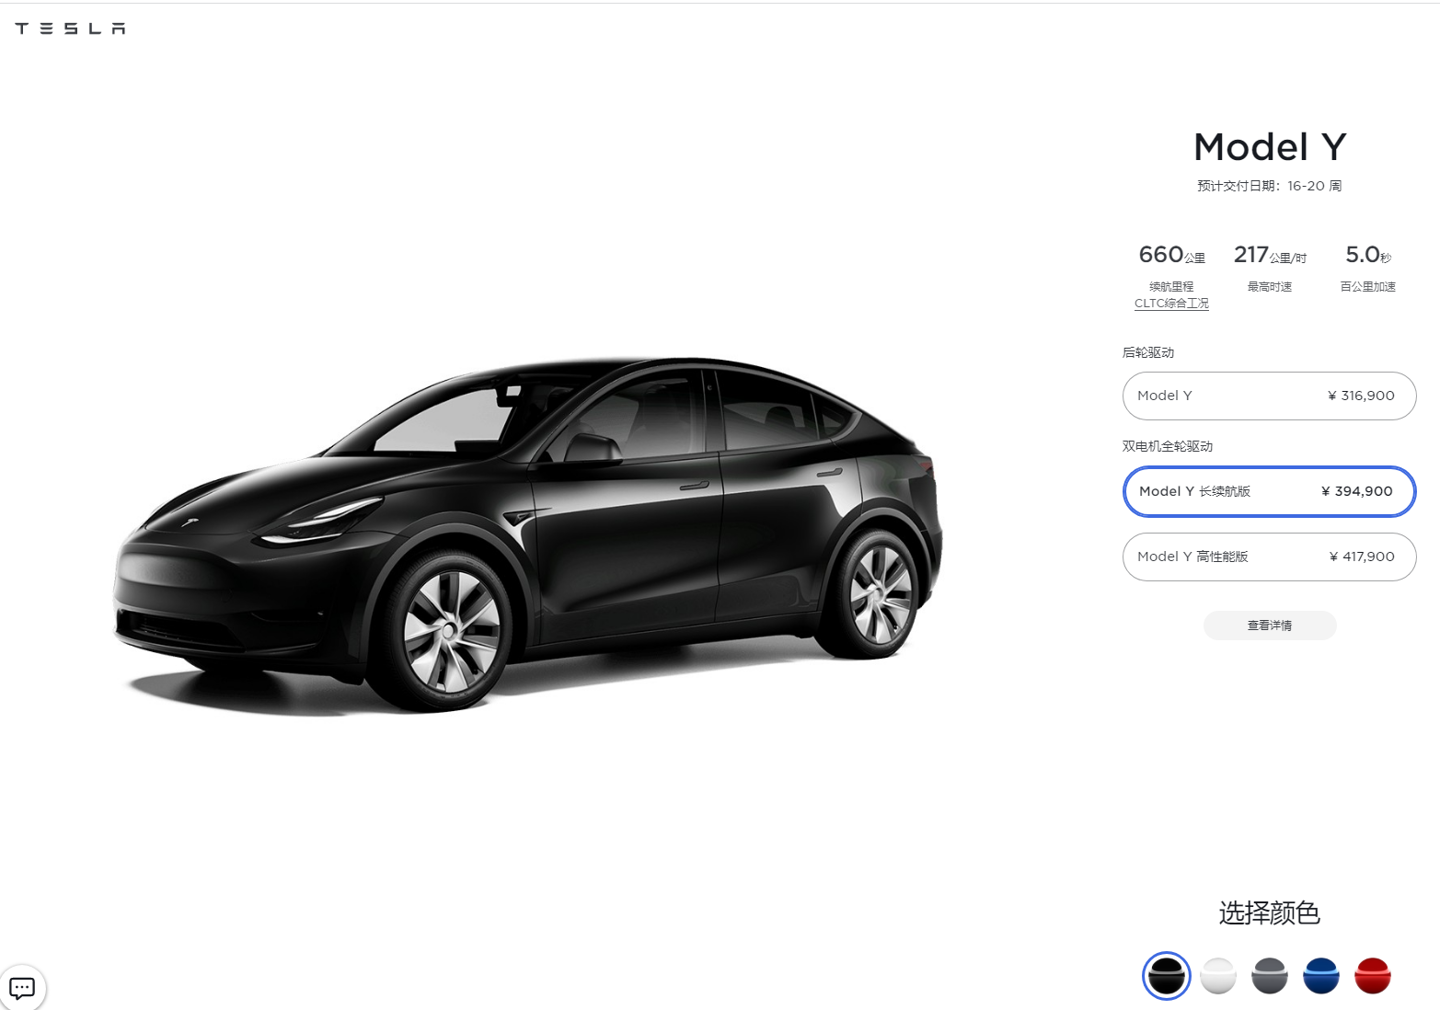
Task: Pick the grey paint color swatch
Action: [1269, 976]
